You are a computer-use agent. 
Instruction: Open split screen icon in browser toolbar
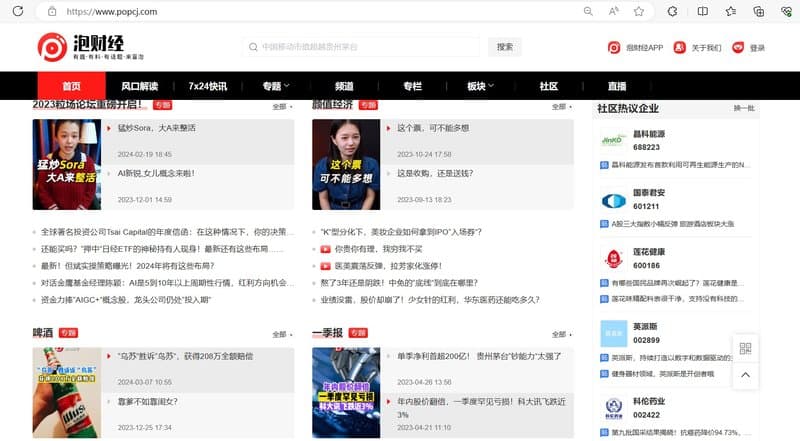point(703,11)
